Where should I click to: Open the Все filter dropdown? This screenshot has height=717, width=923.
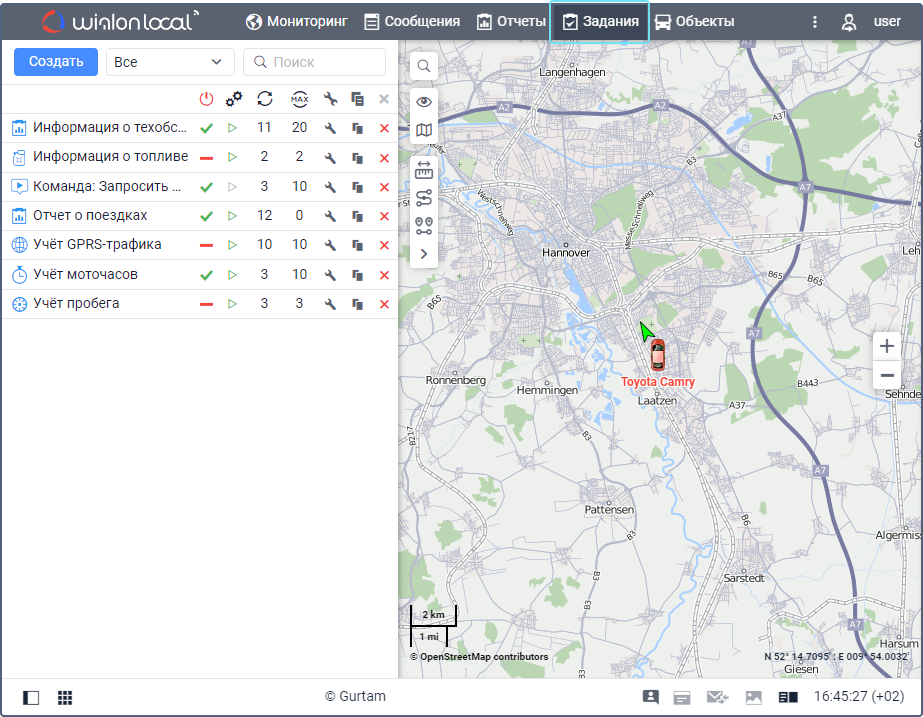[170, 62]
